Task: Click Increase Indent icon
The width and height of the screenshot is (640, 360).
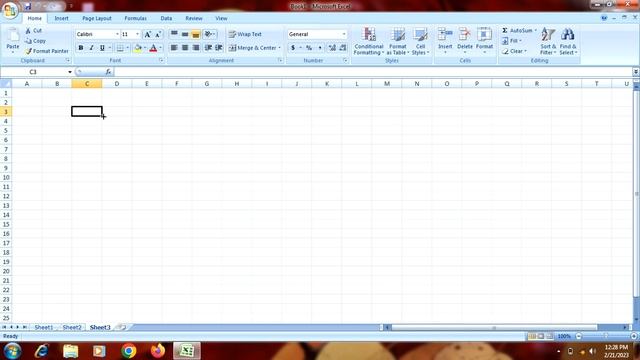Action: [x=219, y=48]
